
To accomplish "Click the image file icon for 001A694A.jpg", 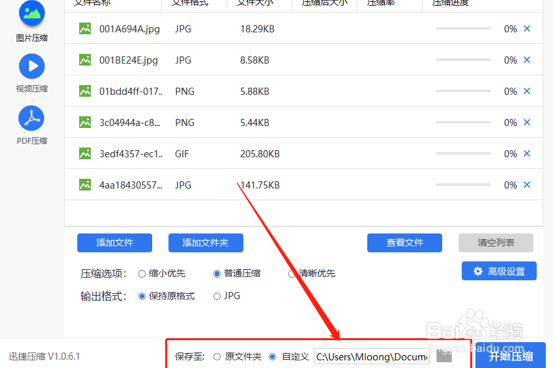I will [85, 29].
